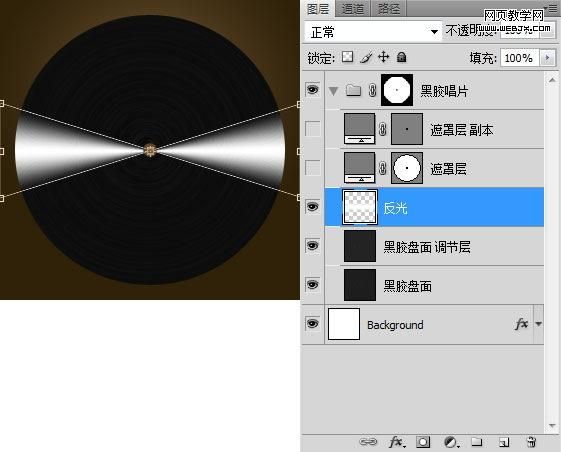This screenshot has height=452, width=561.
Task: Select 遮罩层 副本 mask thumbnail
Action: (x=407, y=129)
